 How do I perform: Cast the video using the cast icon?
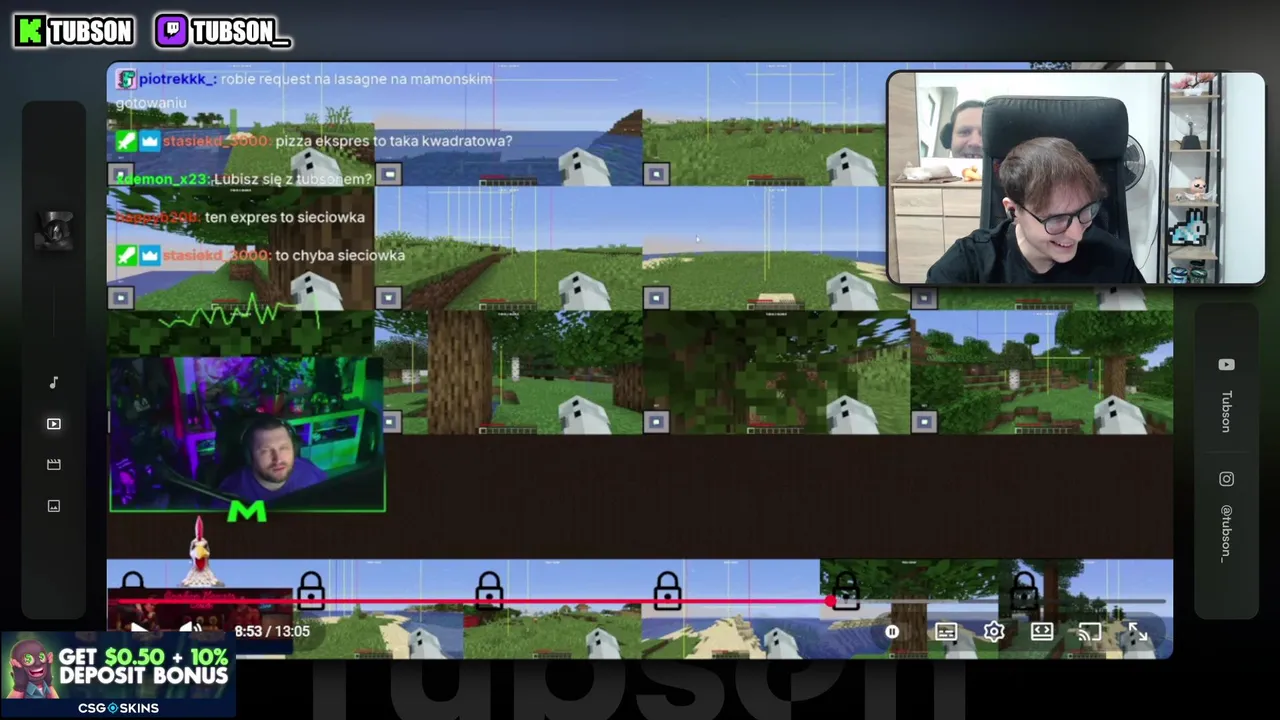pyautogui.click(x=1090, y=632)
